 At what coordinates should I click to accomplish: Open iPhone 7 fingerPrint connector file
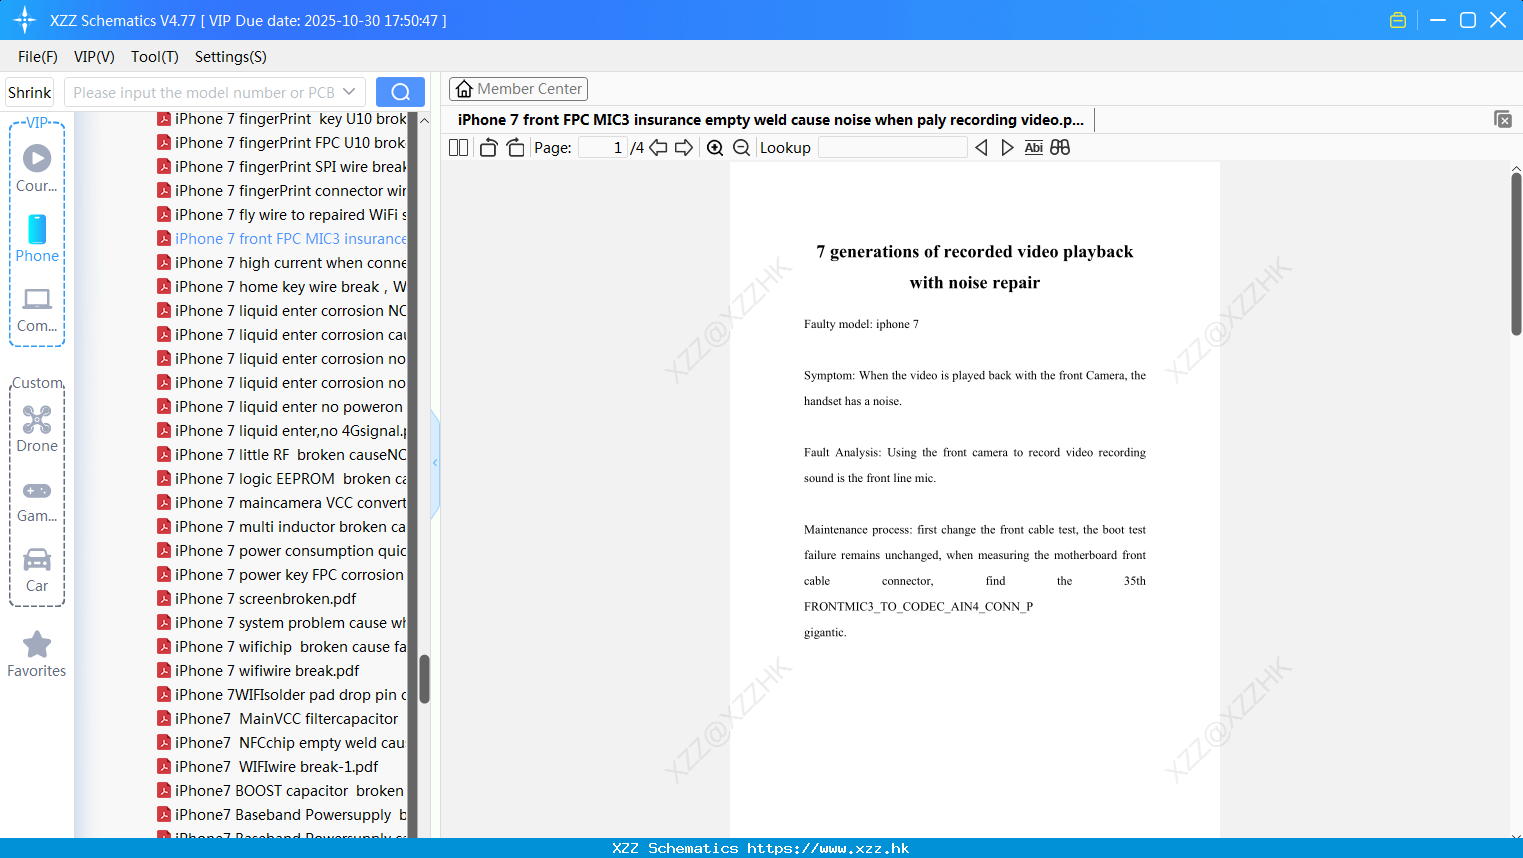coord(281,191)
